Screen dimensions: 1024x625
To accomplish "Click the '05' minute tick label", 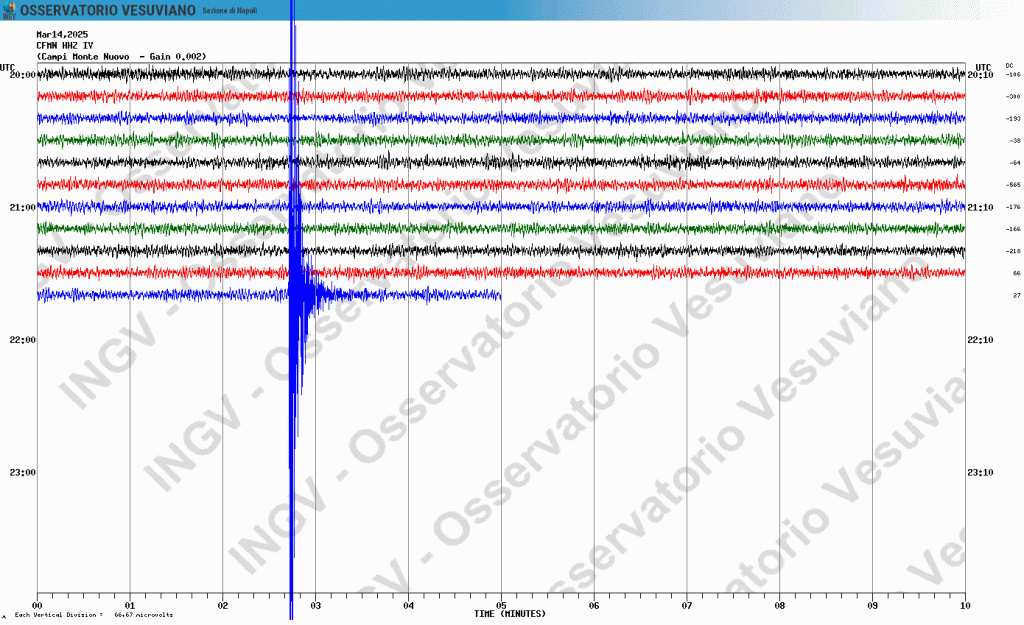I will (501, 606).
